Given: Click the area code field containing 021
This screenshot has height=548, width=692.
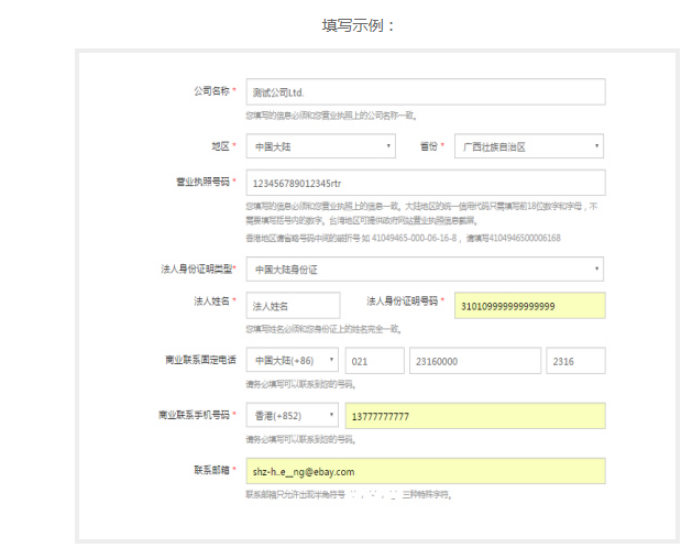Looking at the screenshot, I should tap(373, 361).
